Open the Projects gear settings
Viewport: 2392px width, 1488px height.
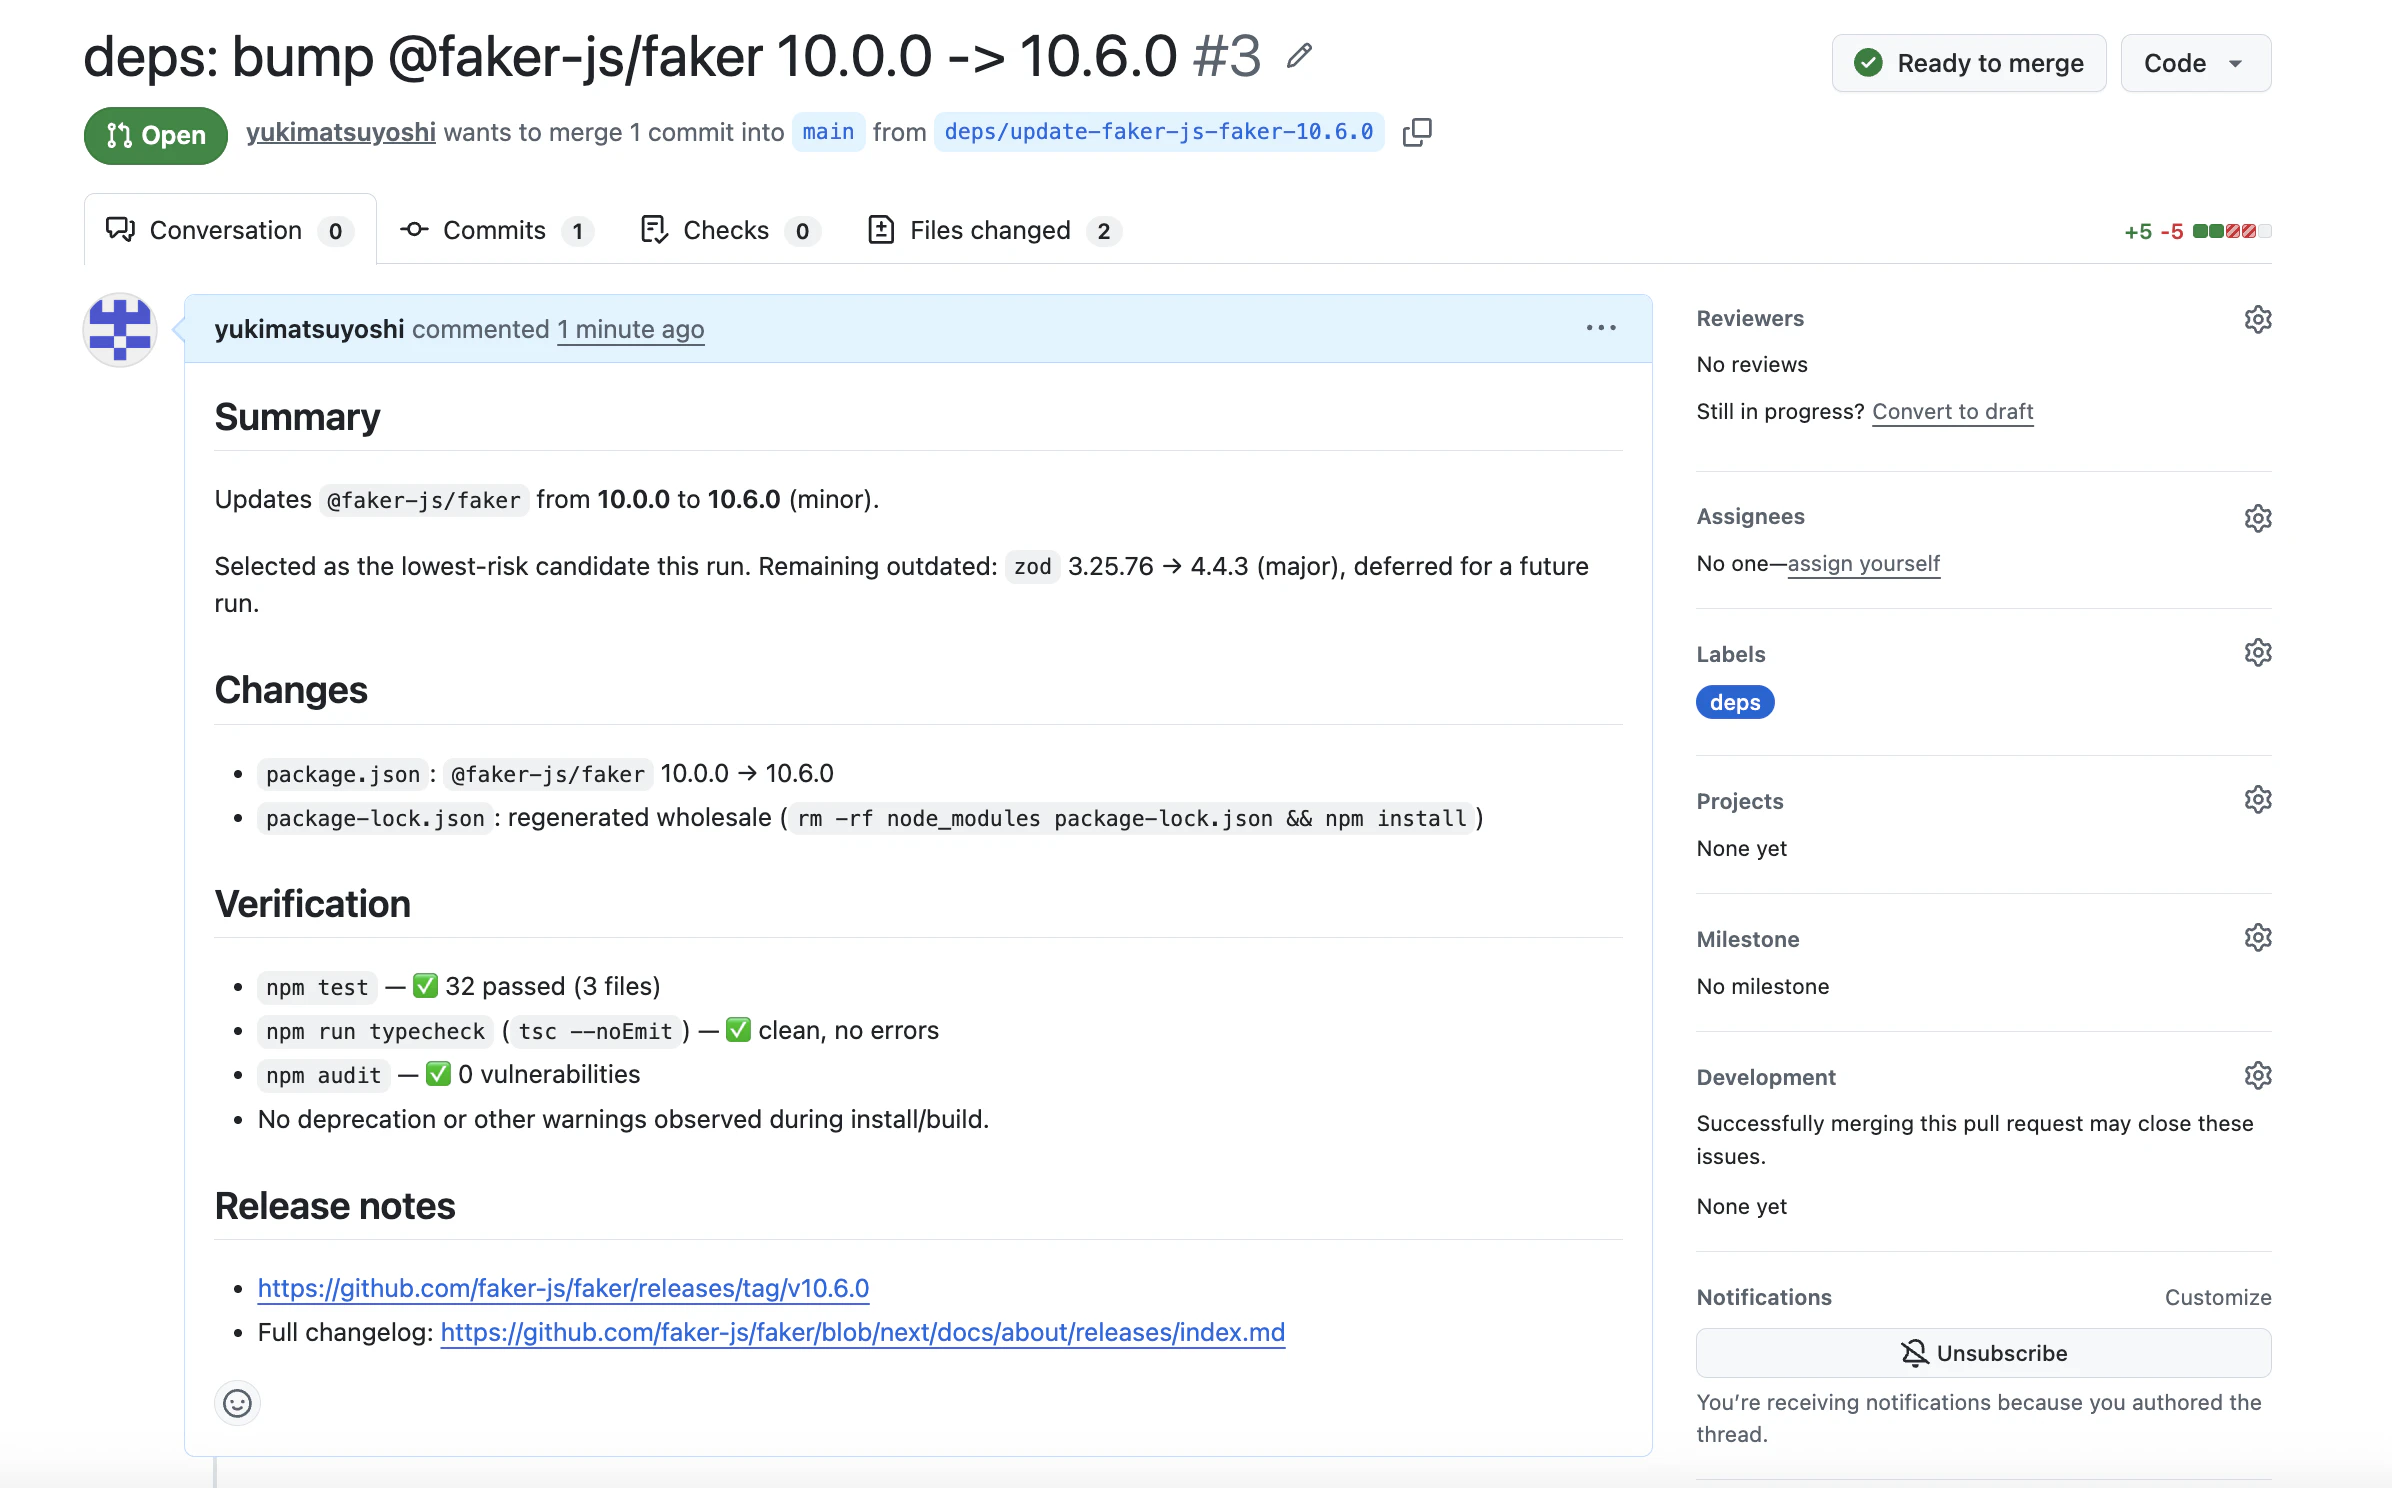[x=2258, y=800]
